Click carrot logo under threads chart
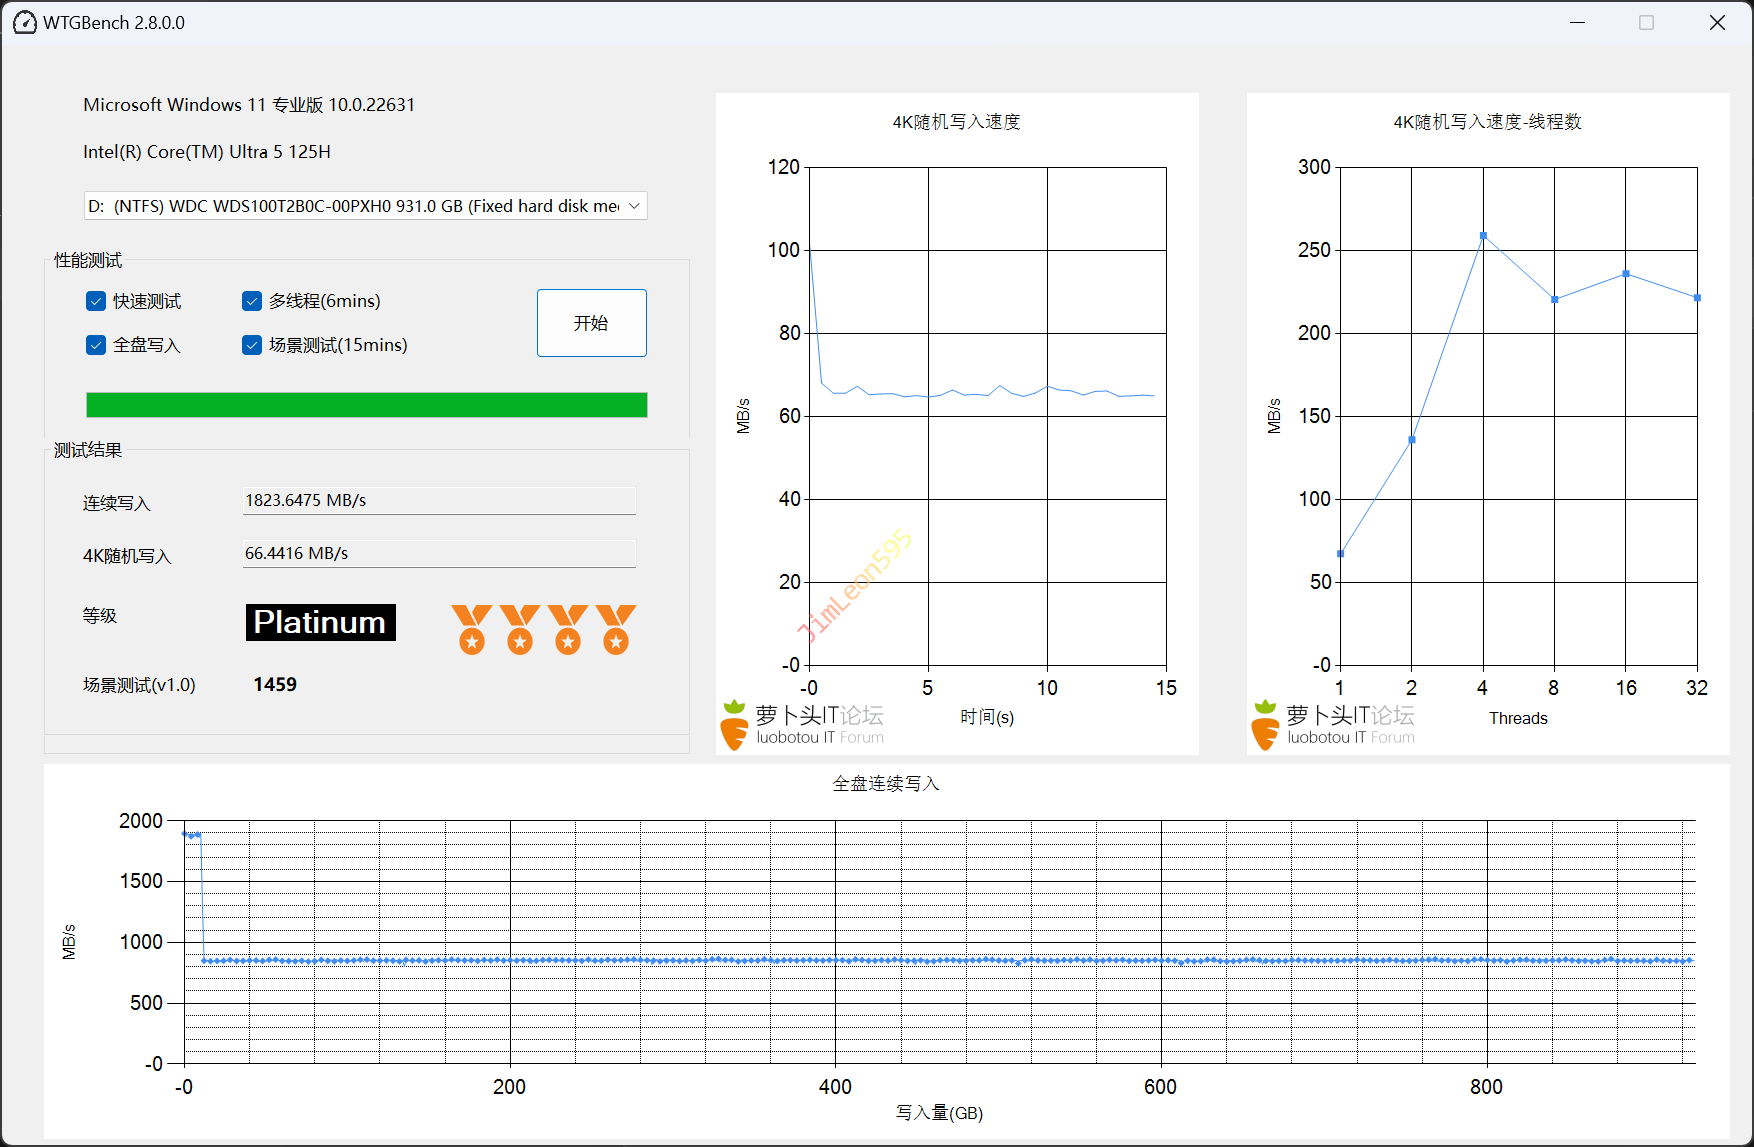Image resolution: width=1754 pixels, height=1147 pixels. (x=1266, y=726)
